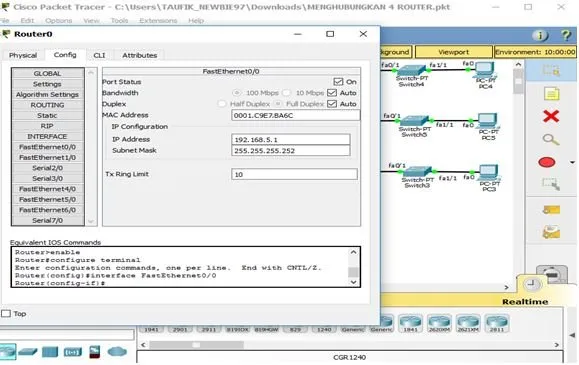Pick the 1841 router model icon
The image size is (579, 365).
pyautogui.click(x=410, y=323)
